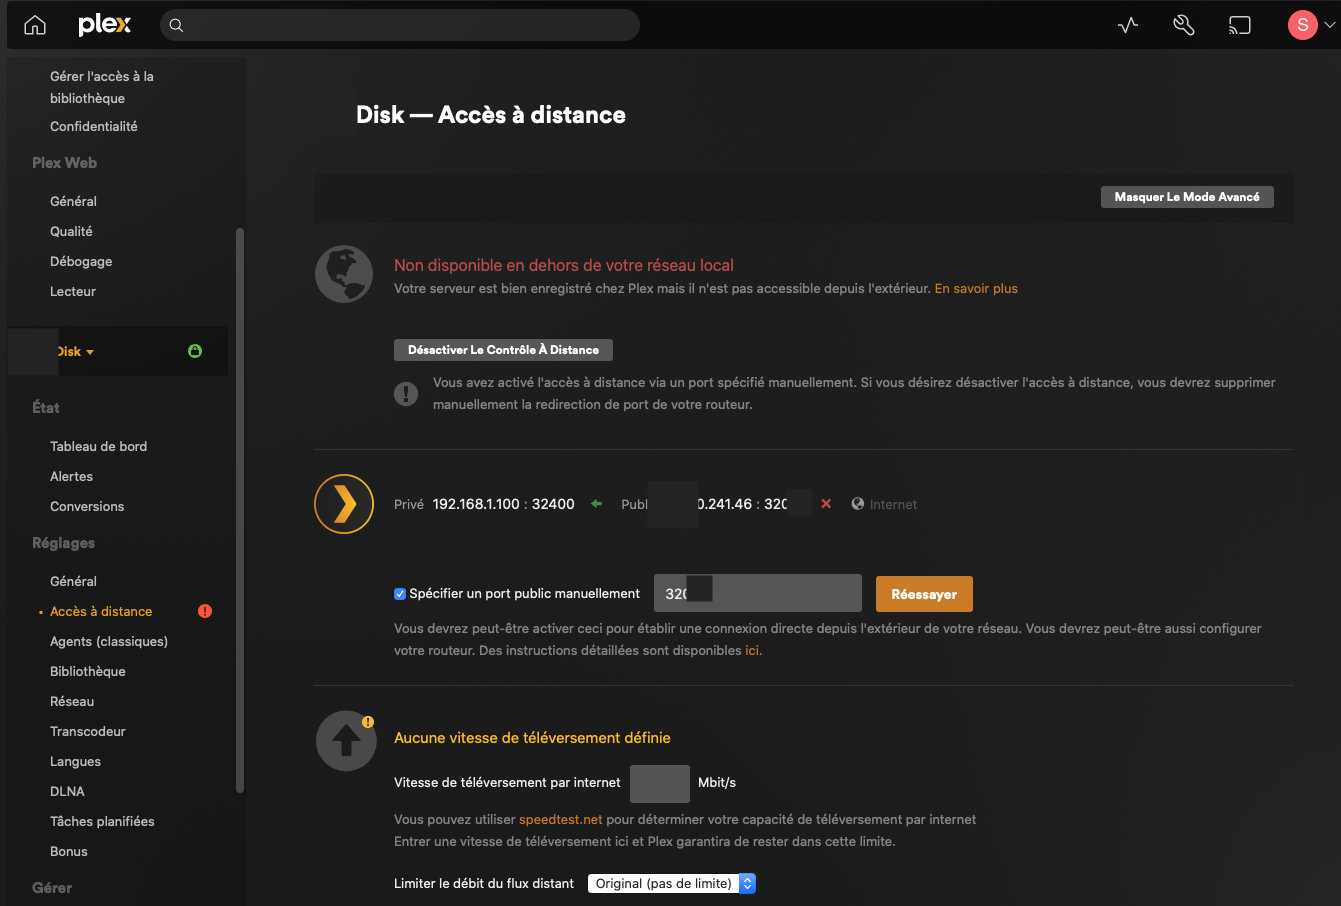Click the exclamation info icon under Désactiver
The width and height of the screenshot is (1341, 906).
[405, 394]
